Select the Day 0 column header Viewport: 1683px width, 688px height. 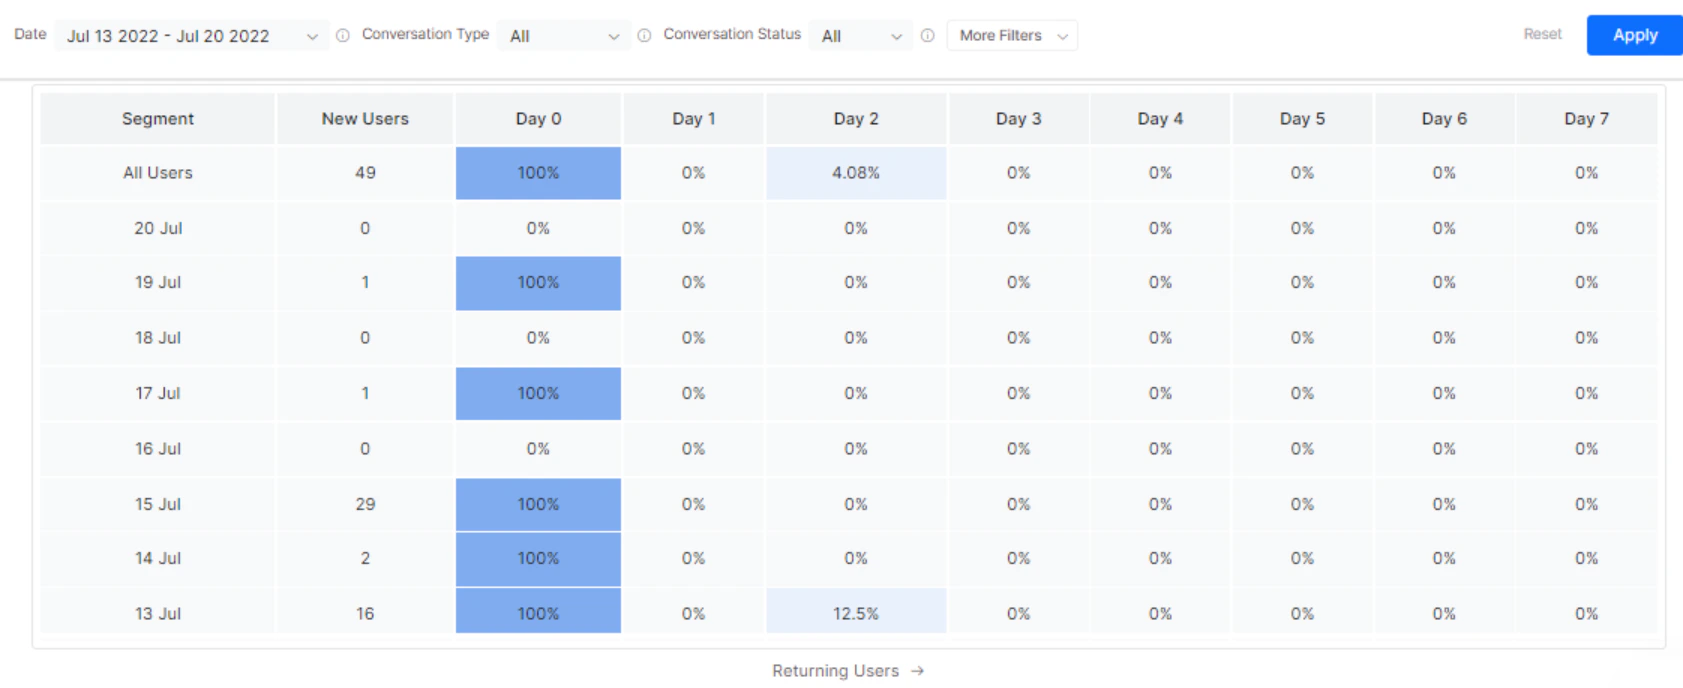click(x=538, y=118)
